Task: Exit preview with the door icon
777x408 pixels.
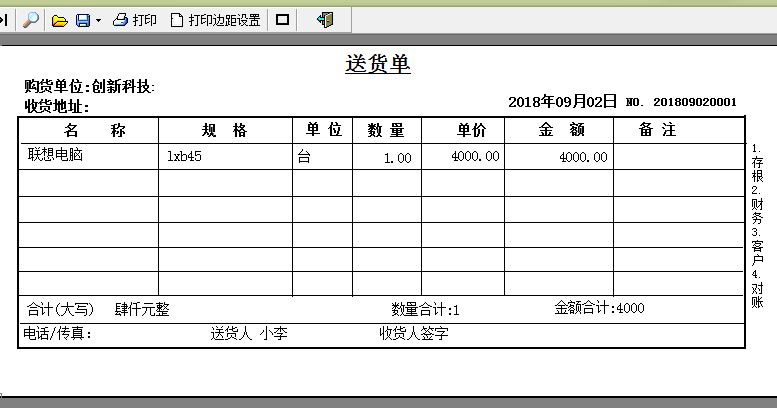Action: pos(325,20)
